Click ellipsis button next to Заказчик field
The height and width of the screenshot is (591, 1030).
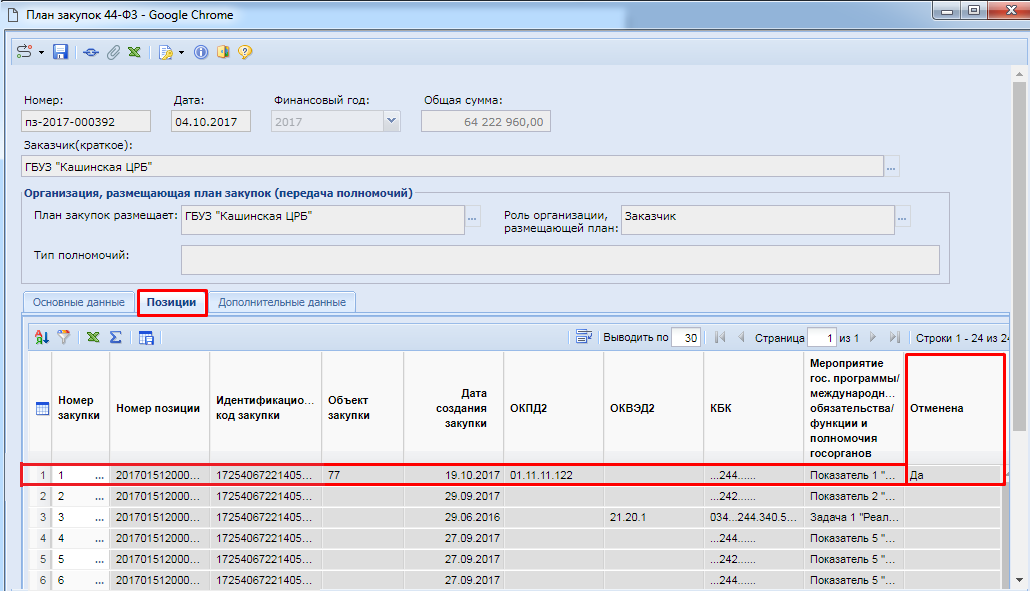pos(892,166)
